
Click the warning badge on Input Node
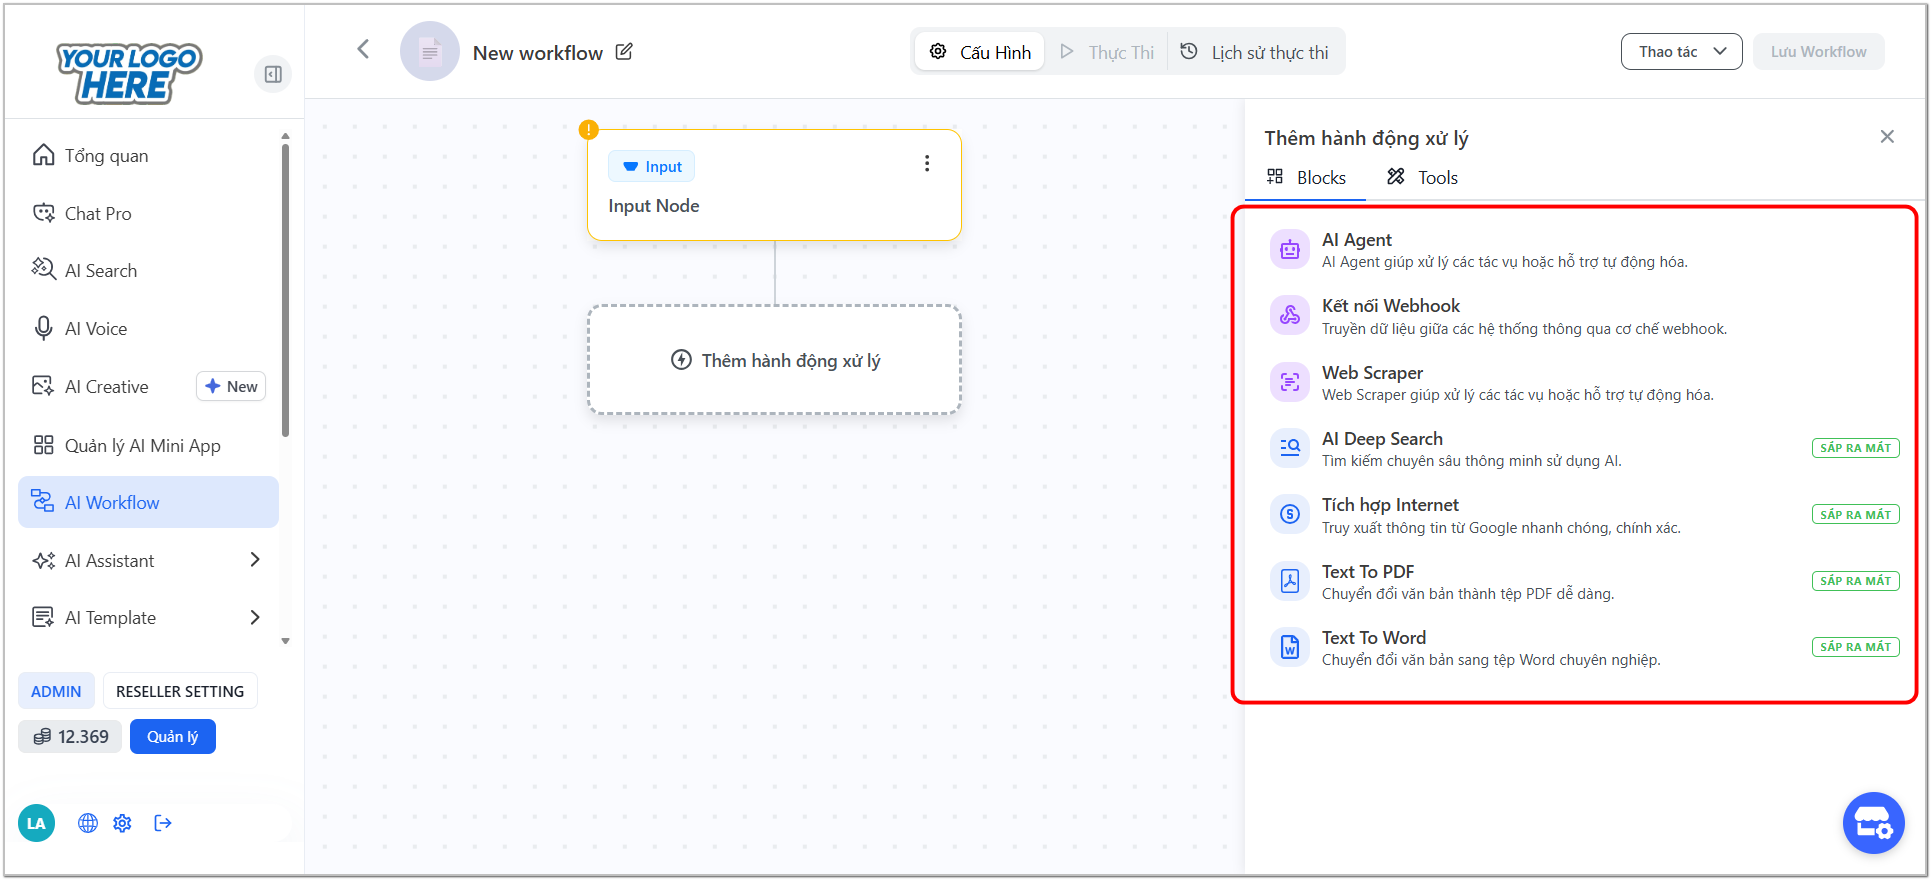click(x=589, y=129)
